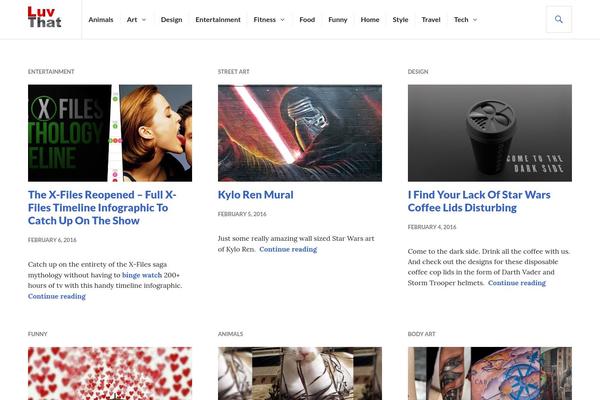600x400 pixels.
Task: Go to the Design section
Action: [x=171, y=20]
